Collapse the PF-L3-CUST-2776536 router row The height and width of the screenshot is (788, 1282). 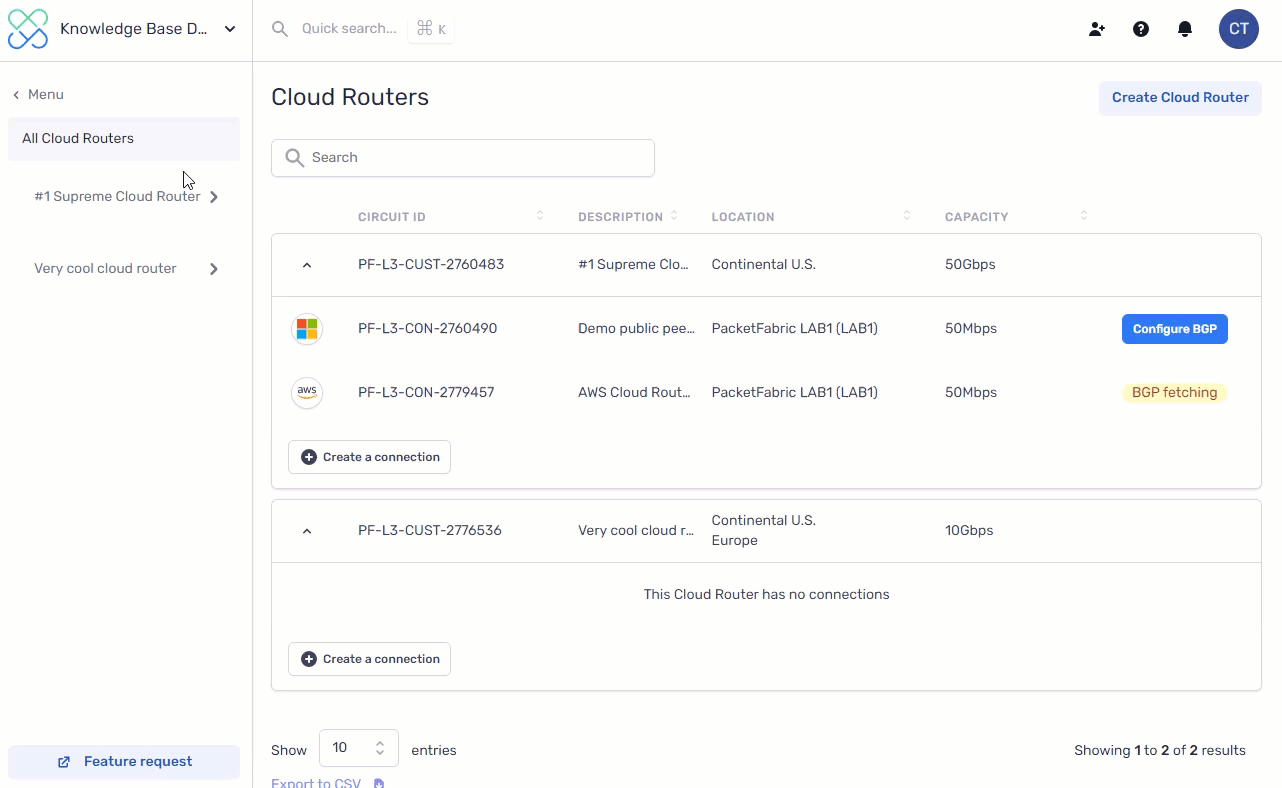pos(307,530)
